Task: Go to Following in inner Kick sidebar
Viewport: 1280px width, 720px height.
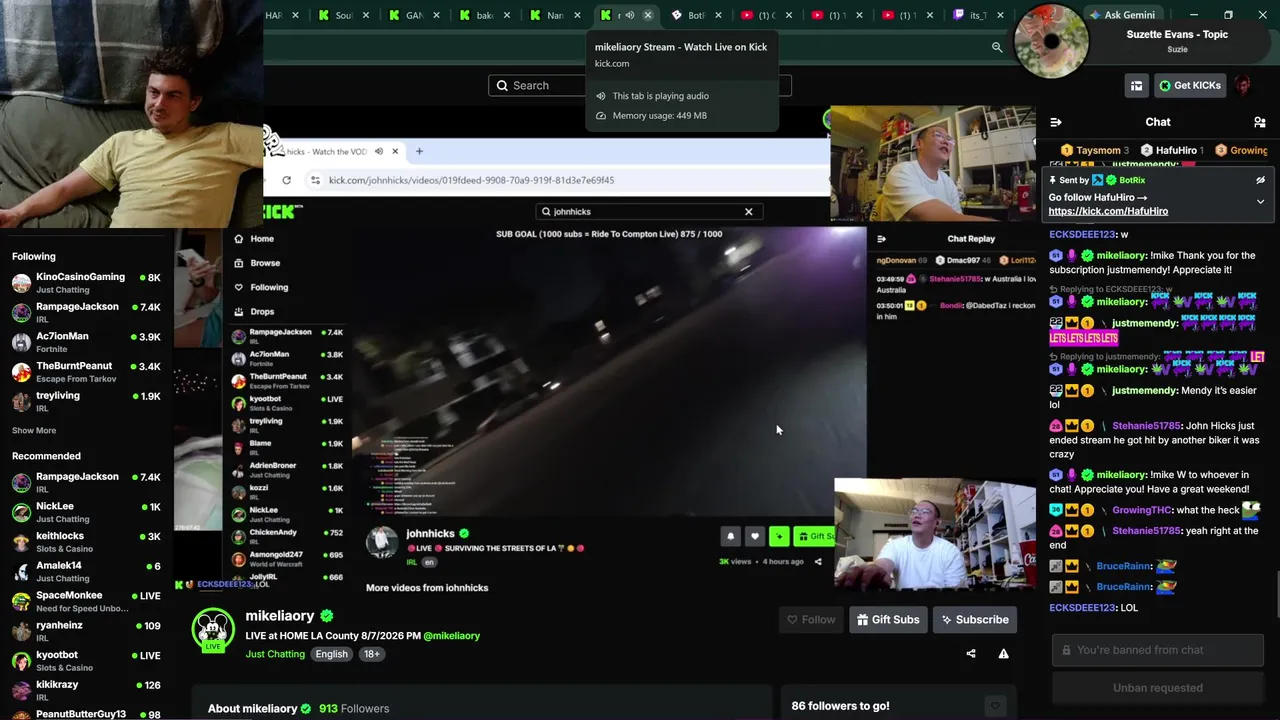Action: pyautogui.click(x=260, y=288)
